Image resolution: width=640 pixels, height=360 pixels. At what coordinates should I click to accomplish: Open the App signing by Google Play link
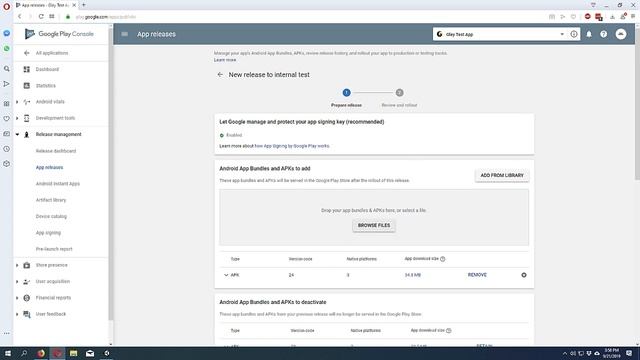(292, 146)
